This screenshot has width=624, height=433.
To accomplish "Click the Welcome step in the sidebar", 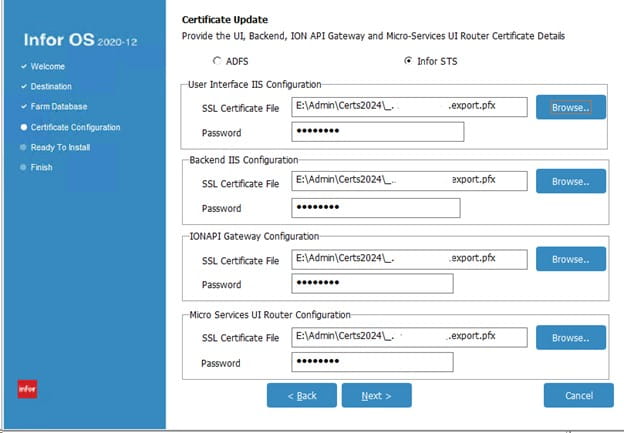I will point(47,66).
